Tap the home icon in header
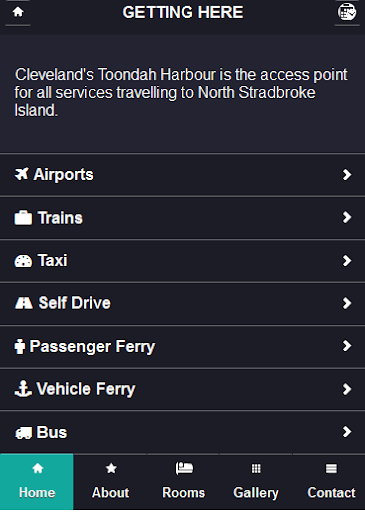The image size is (365, 512). point(18,12)
